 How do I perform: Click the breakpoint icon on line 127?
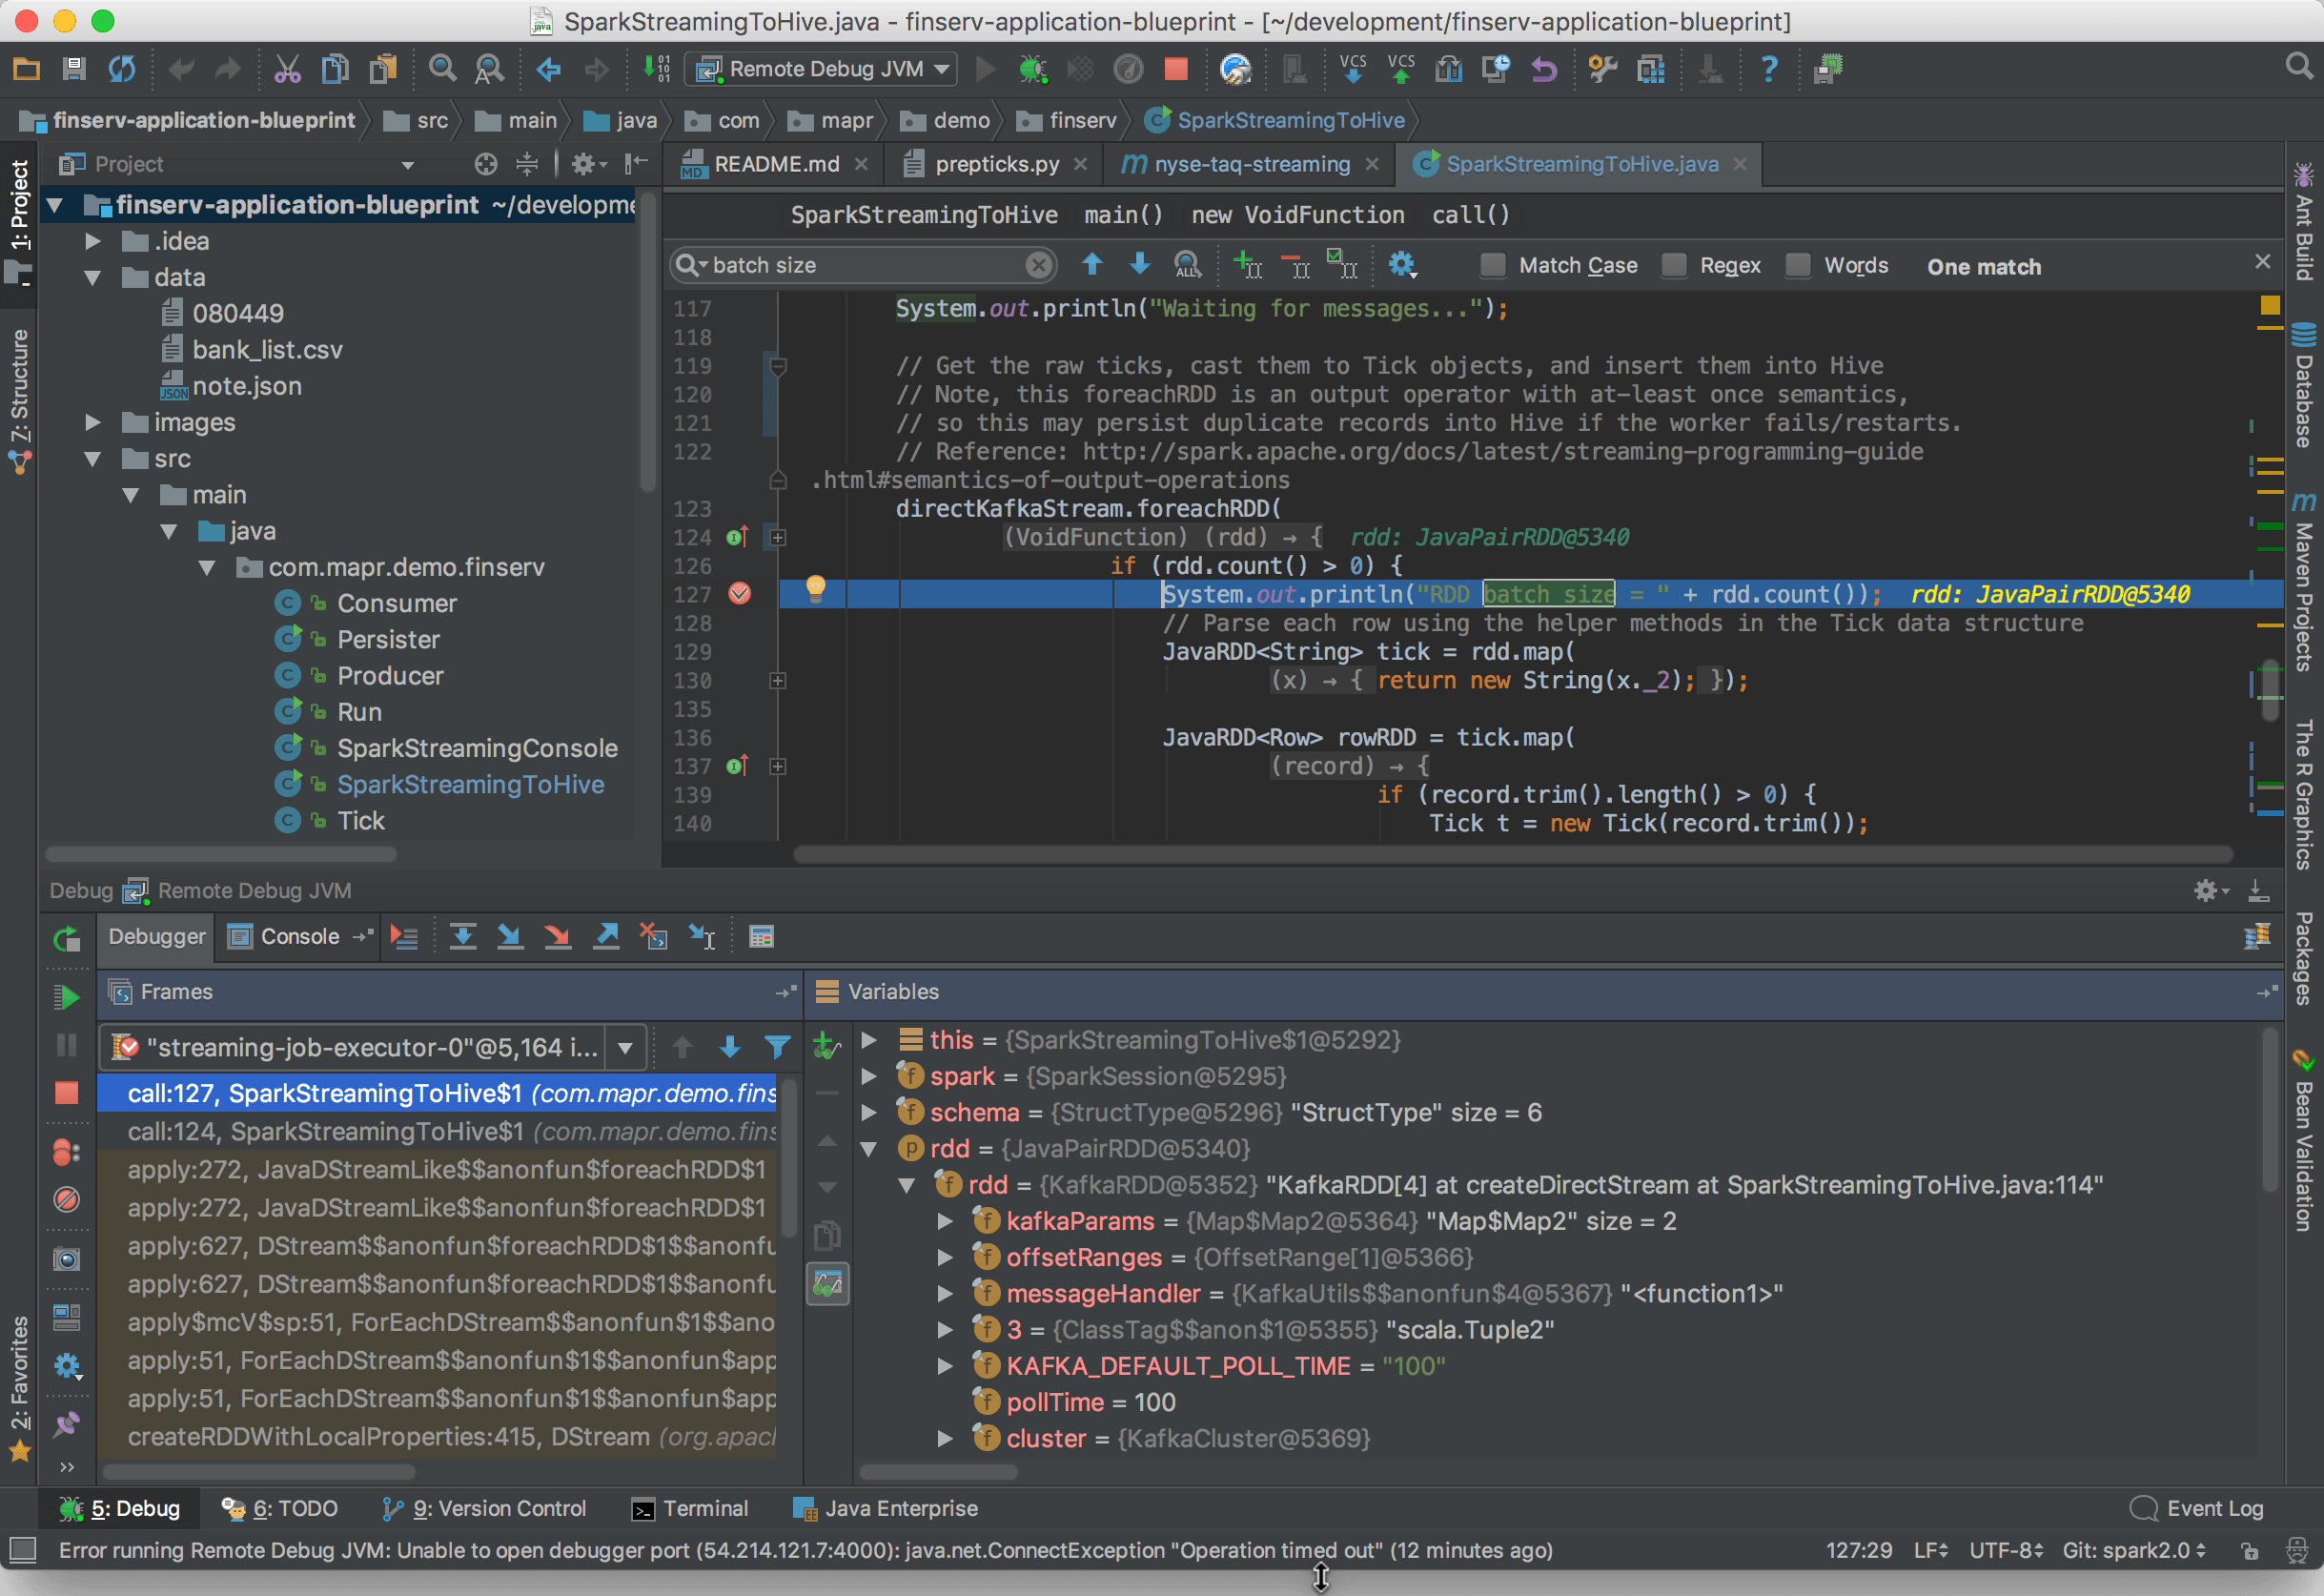[x=740, y=594]
